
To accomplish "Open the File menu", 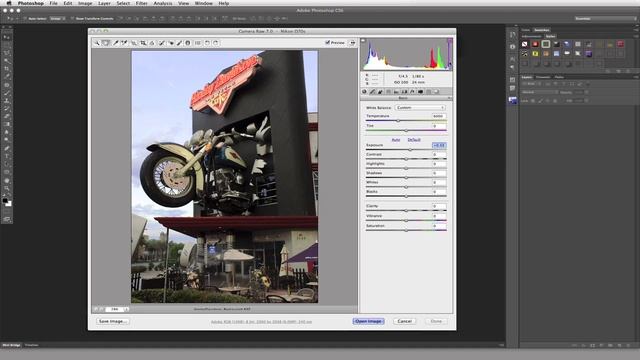I will pyautogui.click(x=53, y=3).
